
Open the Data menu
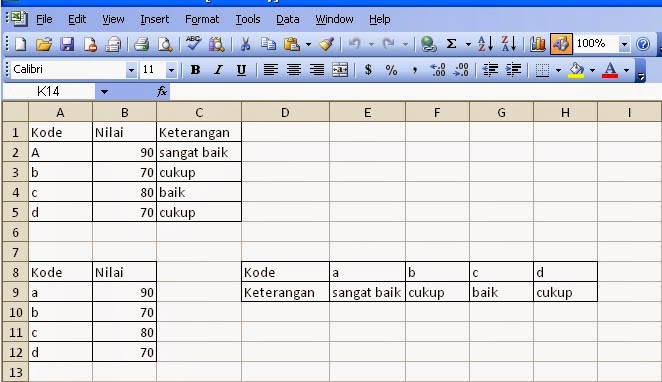(x=288, y=19)
